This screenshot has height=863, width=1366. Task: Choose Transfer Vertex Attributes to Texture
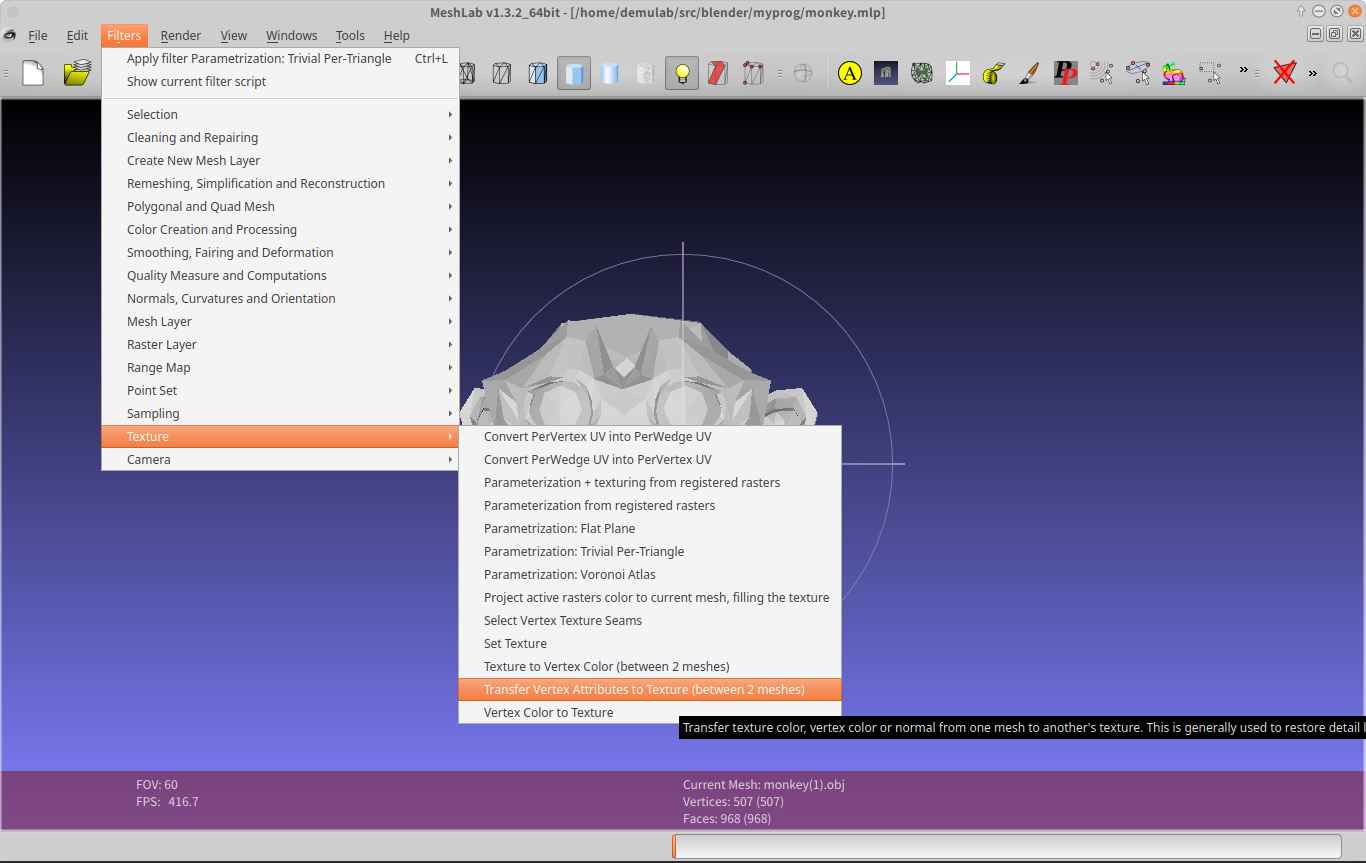[650, 689]
